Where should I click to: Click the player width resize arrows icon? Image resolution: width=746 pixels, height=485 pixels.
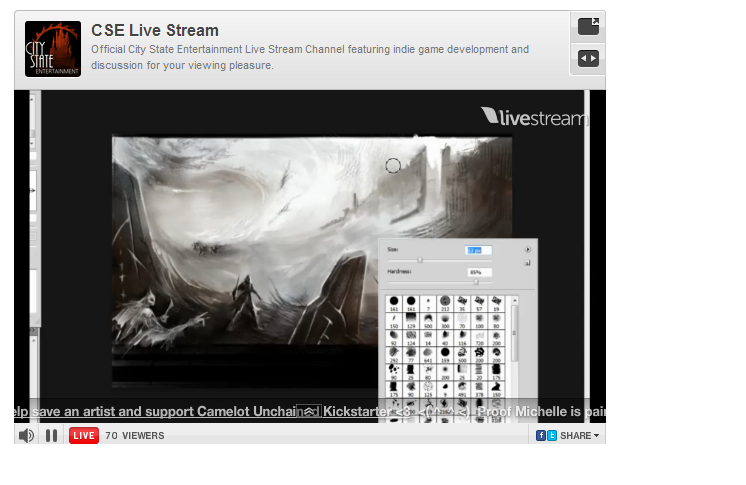(x=588, y=59)
